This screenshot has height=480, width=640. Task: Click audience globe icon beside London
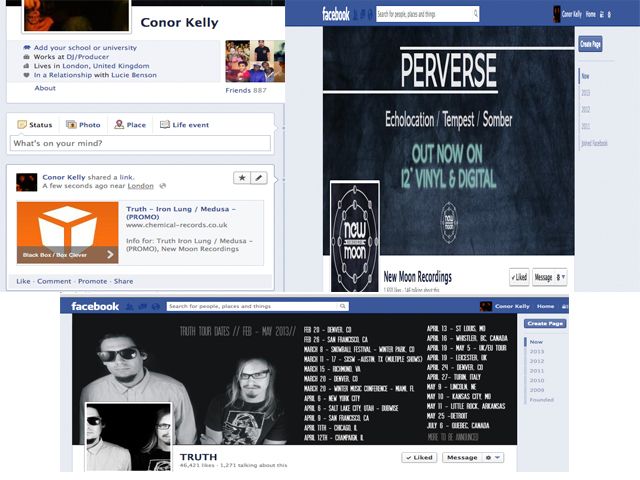162,186
